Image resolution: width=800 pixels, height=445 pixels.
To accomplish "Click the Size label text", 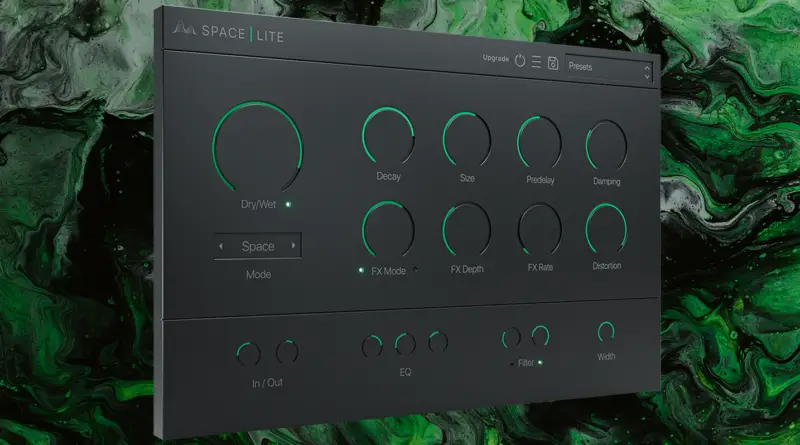I will 467,178.
